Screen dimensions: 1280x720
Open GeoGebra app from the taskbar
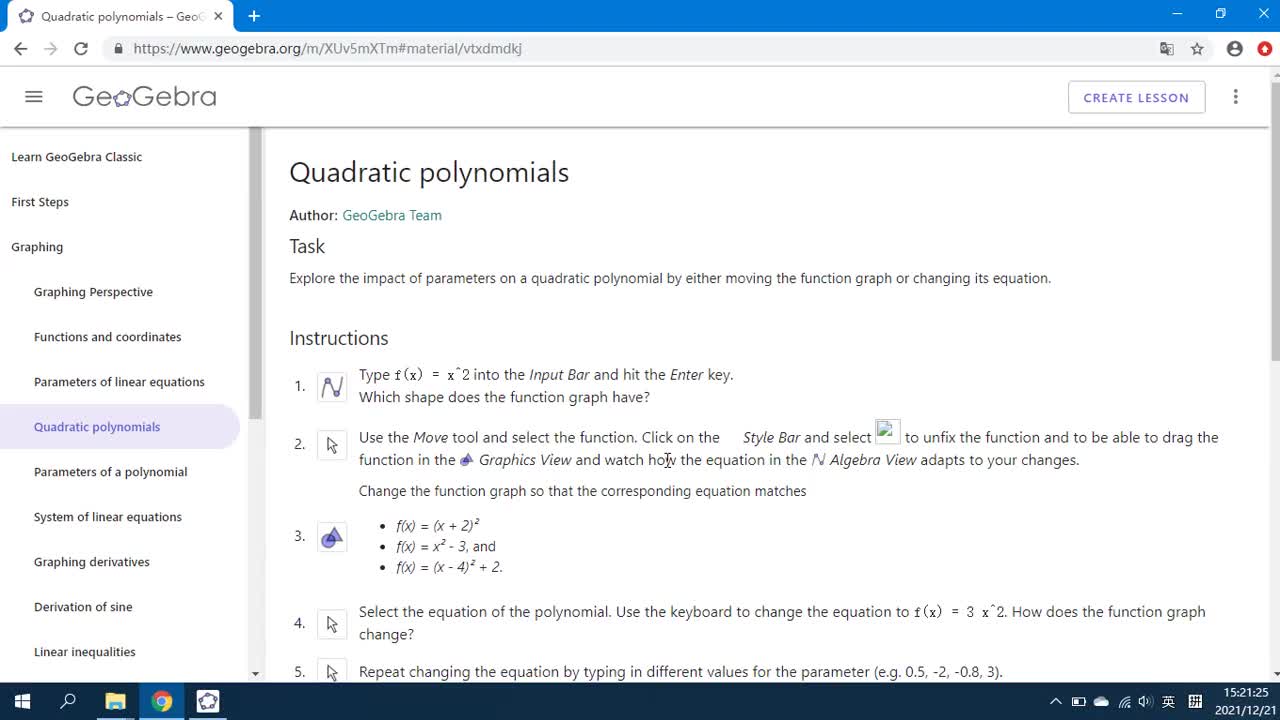[208, 701]
